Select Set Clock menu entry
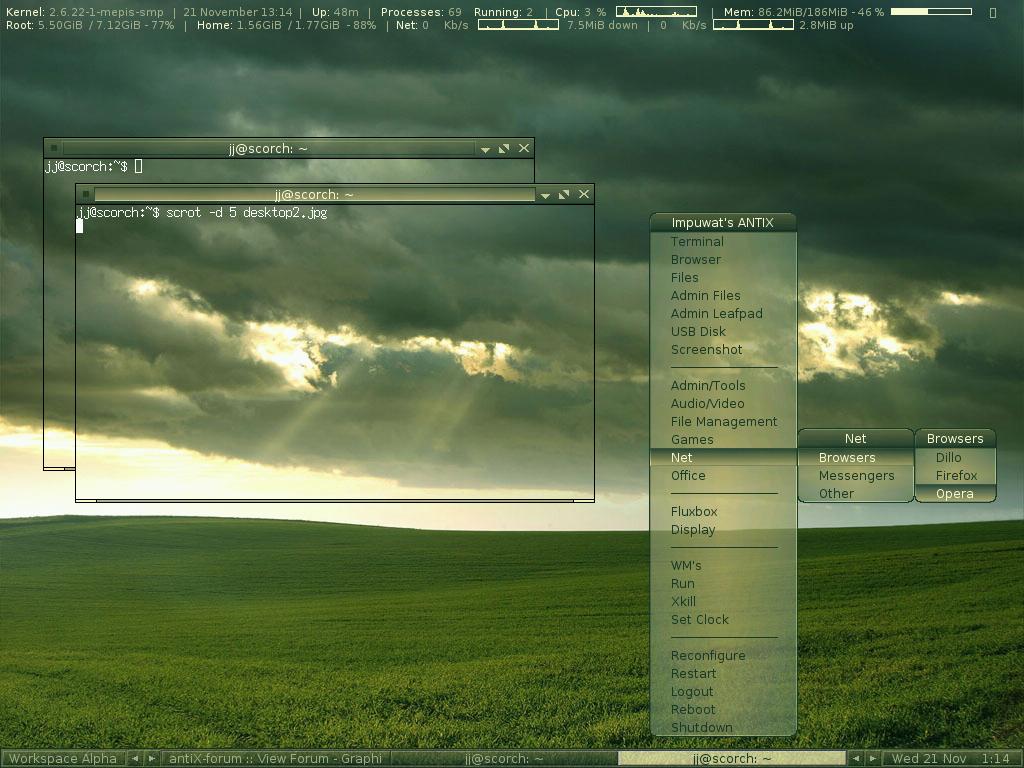The height and width of the screenshot is (768, 1024). (724, 620)
